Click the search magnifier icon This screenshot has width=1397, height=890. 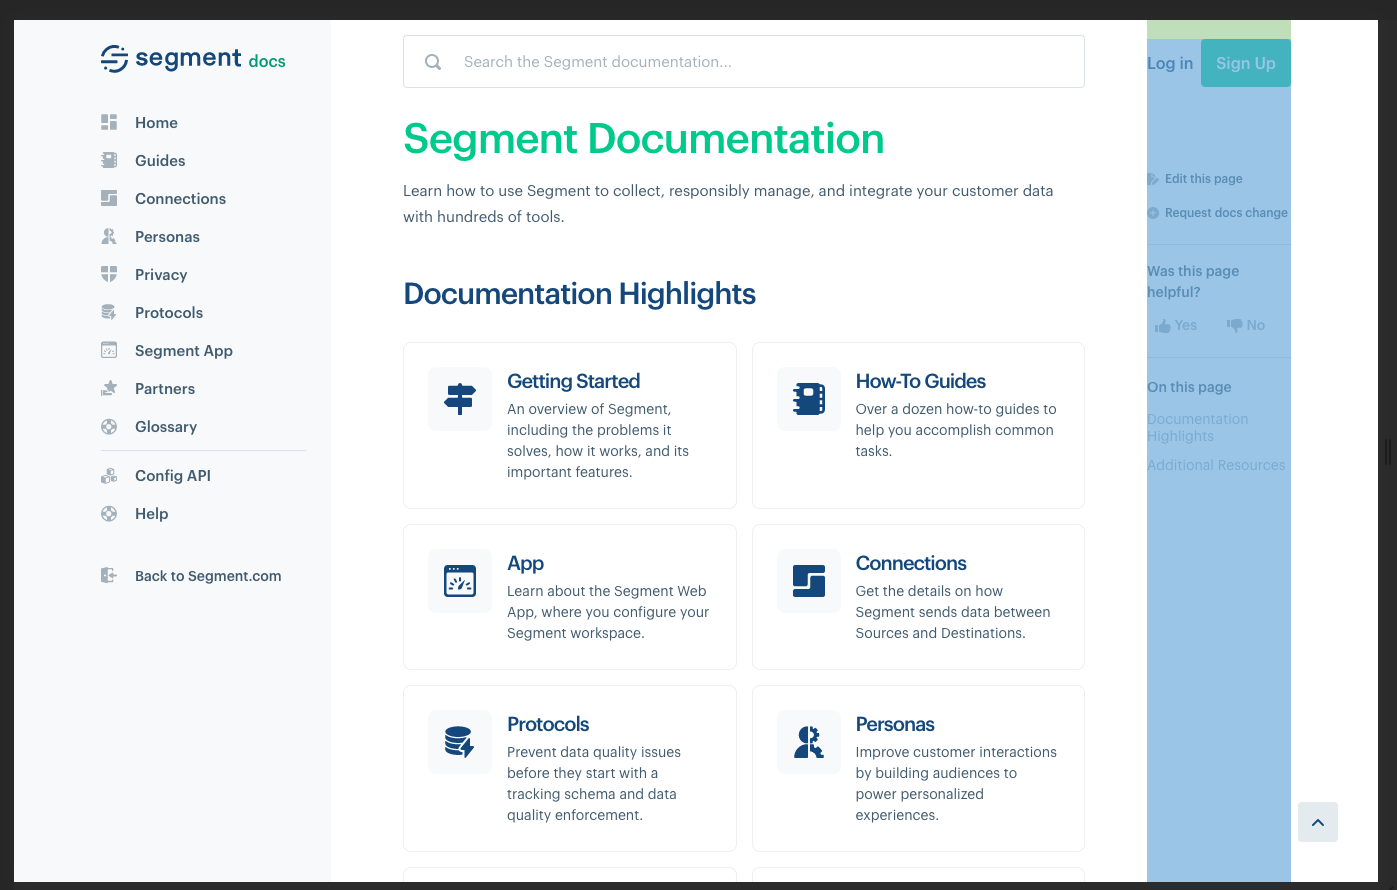[x=433, y=62]
